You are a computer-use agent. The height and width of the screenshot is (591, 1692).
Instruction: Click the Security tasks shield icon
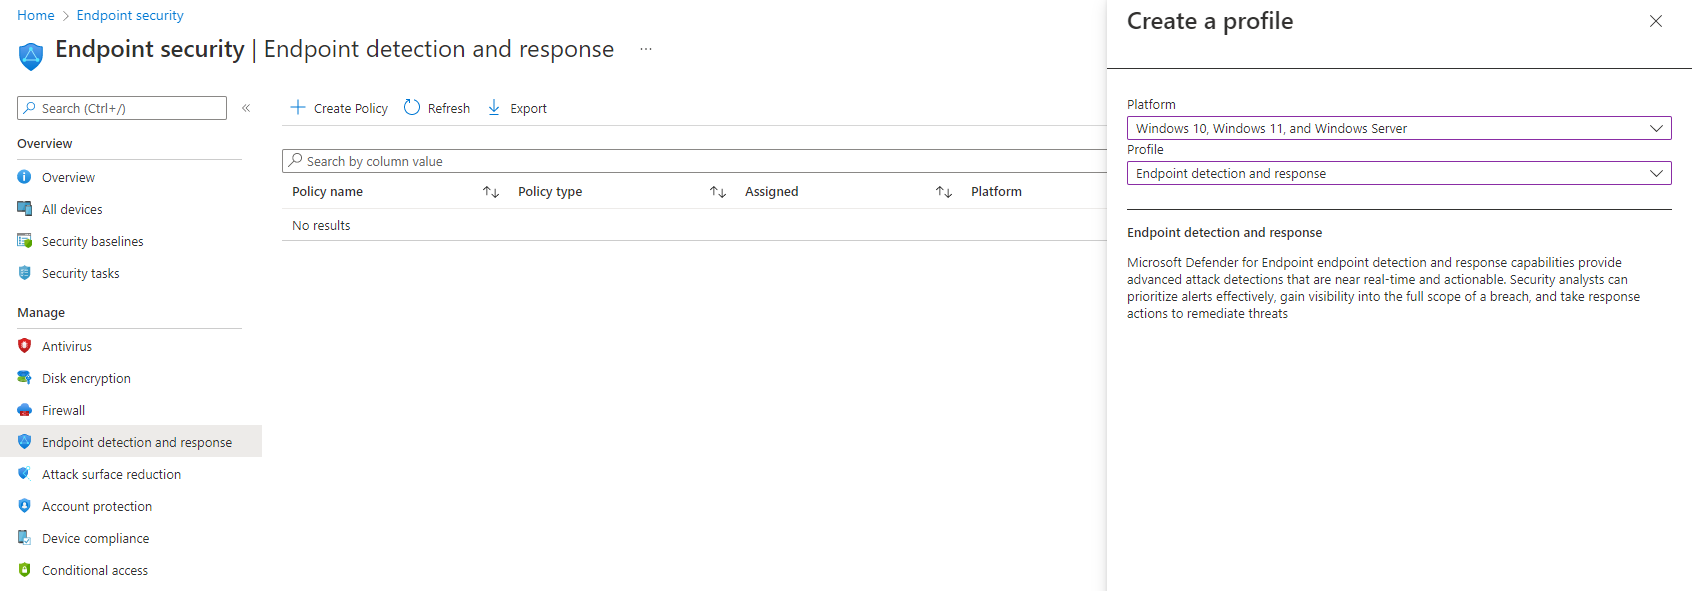[25, 273]
